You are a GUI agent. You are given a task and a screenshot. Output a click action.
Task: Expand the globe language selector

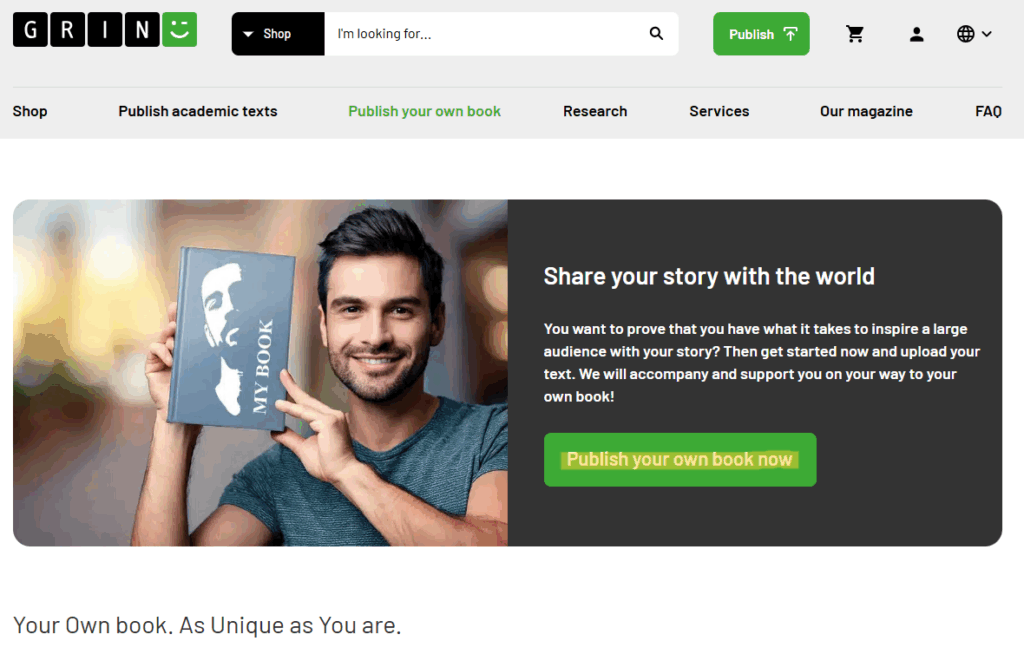click(974, 34)
